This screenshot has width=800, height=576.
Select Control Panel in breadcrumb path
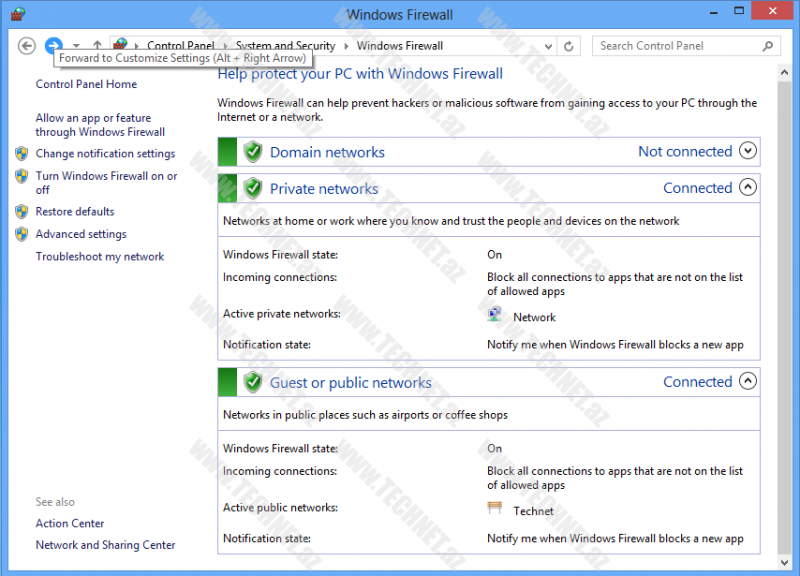pyautogui.click(x=180, y=46)
